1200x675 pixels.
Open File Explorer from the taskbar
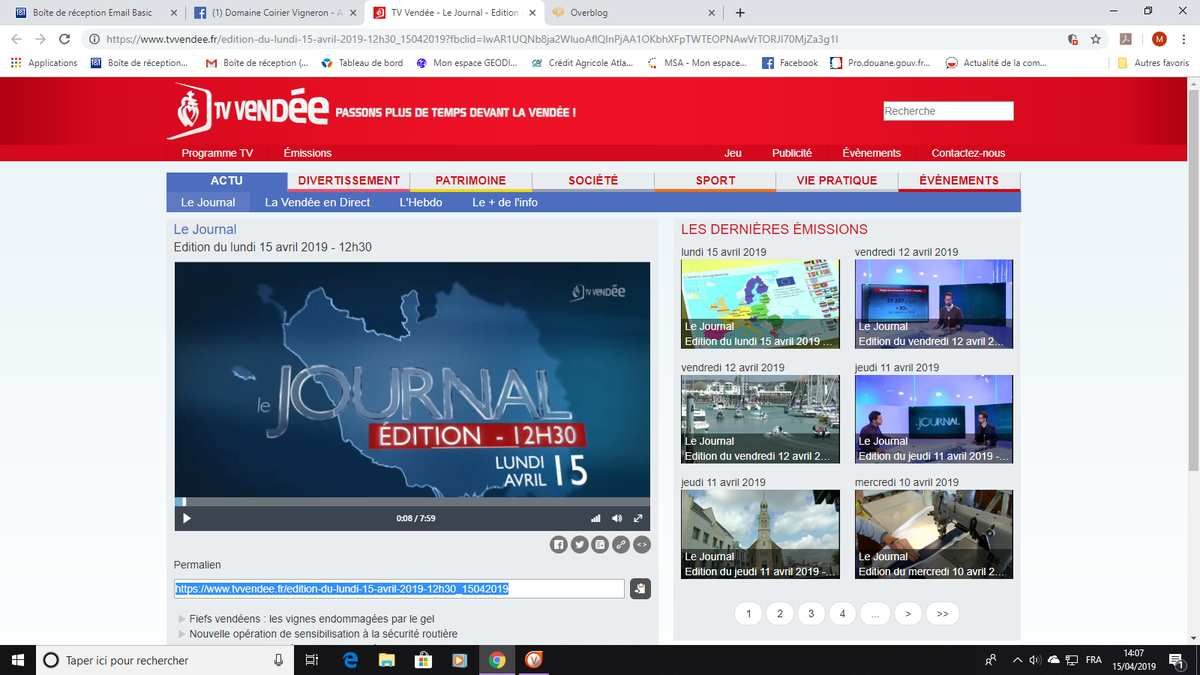tap(386, 660)
